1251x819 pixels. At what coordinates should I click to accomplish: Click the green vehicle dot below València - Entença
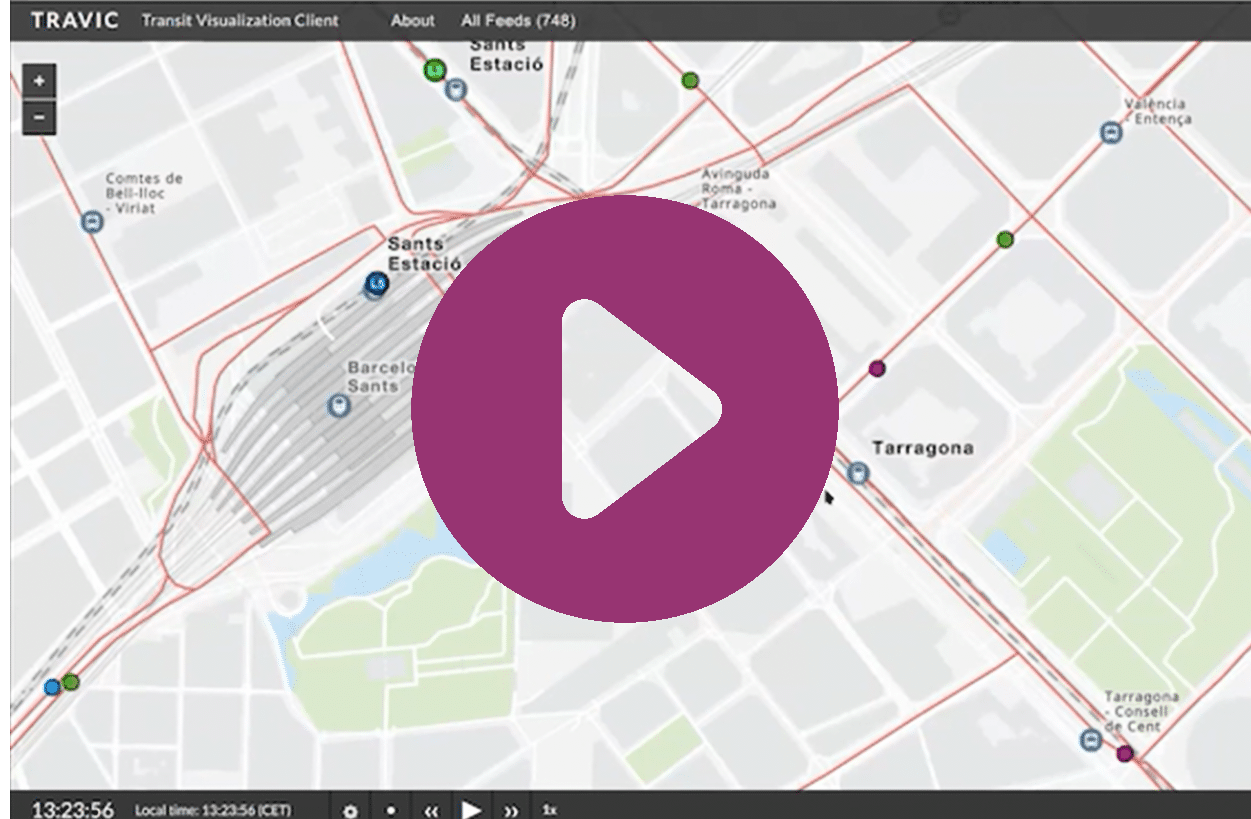click(1005, 239)
